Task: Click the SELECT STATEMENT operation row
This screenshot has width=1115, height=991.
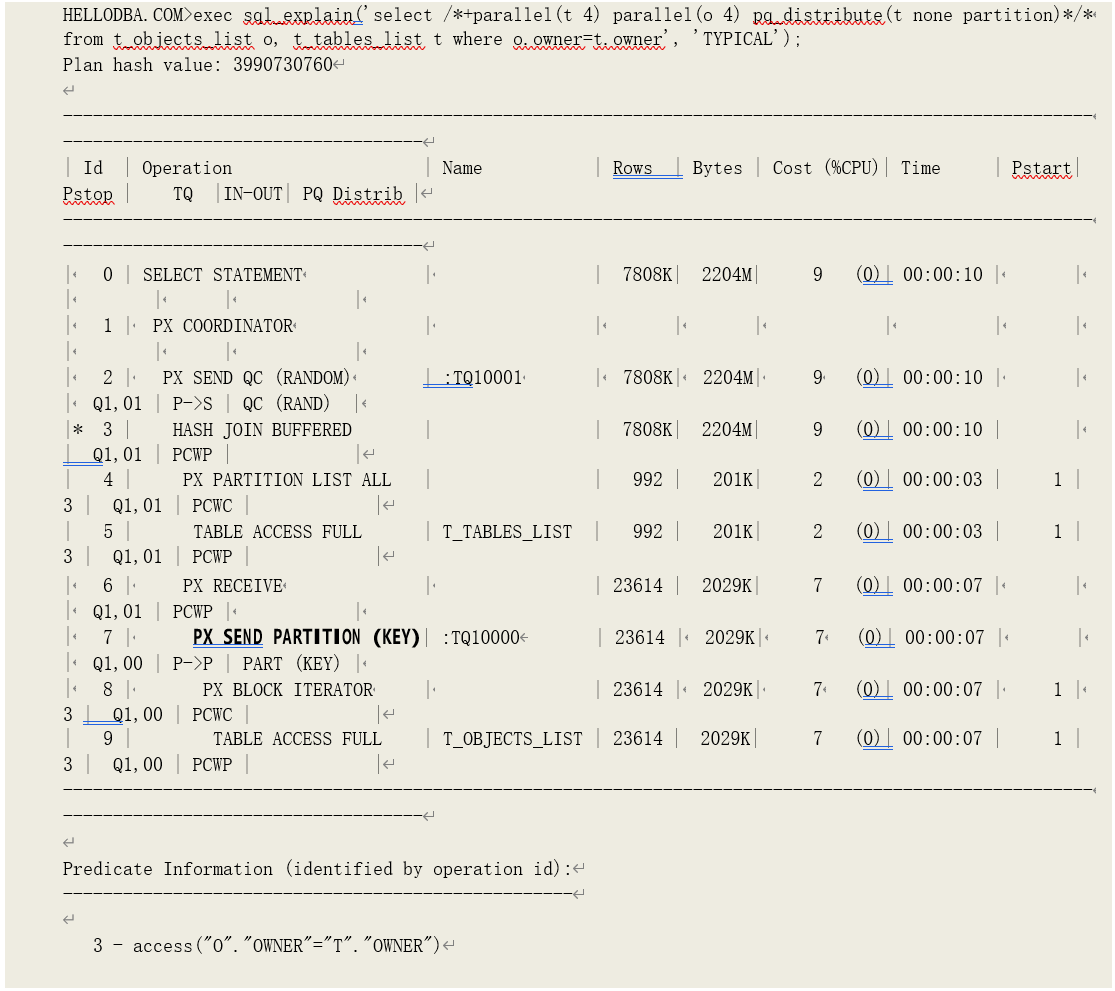Action: 222,275
